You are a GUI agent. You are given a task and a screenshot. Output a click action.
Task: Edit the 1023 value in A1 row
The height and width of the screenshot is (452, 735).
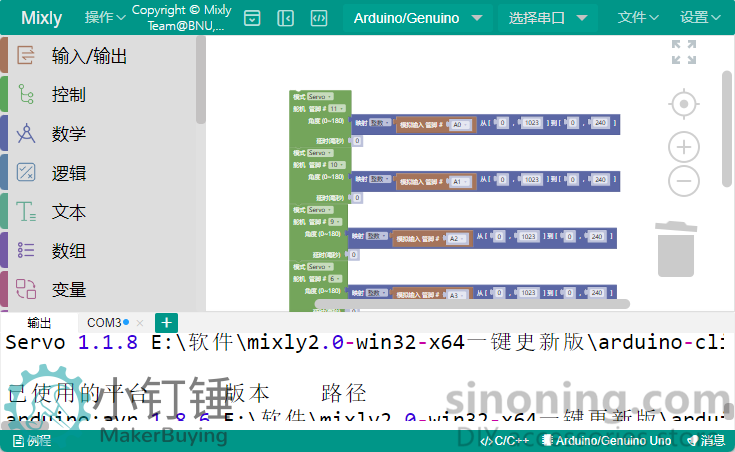click(532, 180)
